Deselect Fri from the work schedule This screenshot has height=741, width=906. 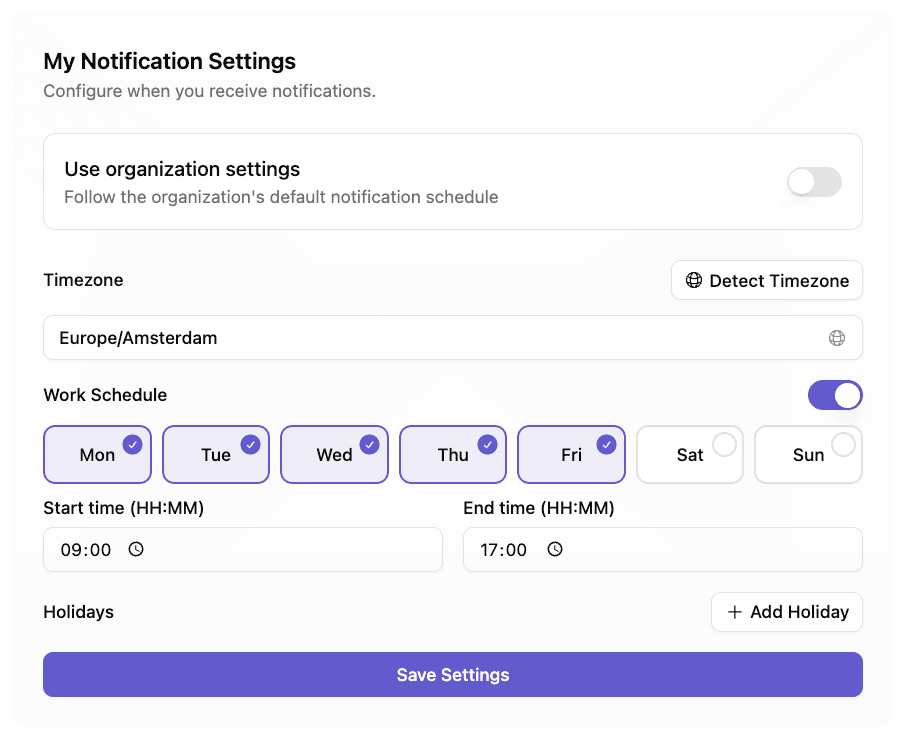tap(571, 454)
